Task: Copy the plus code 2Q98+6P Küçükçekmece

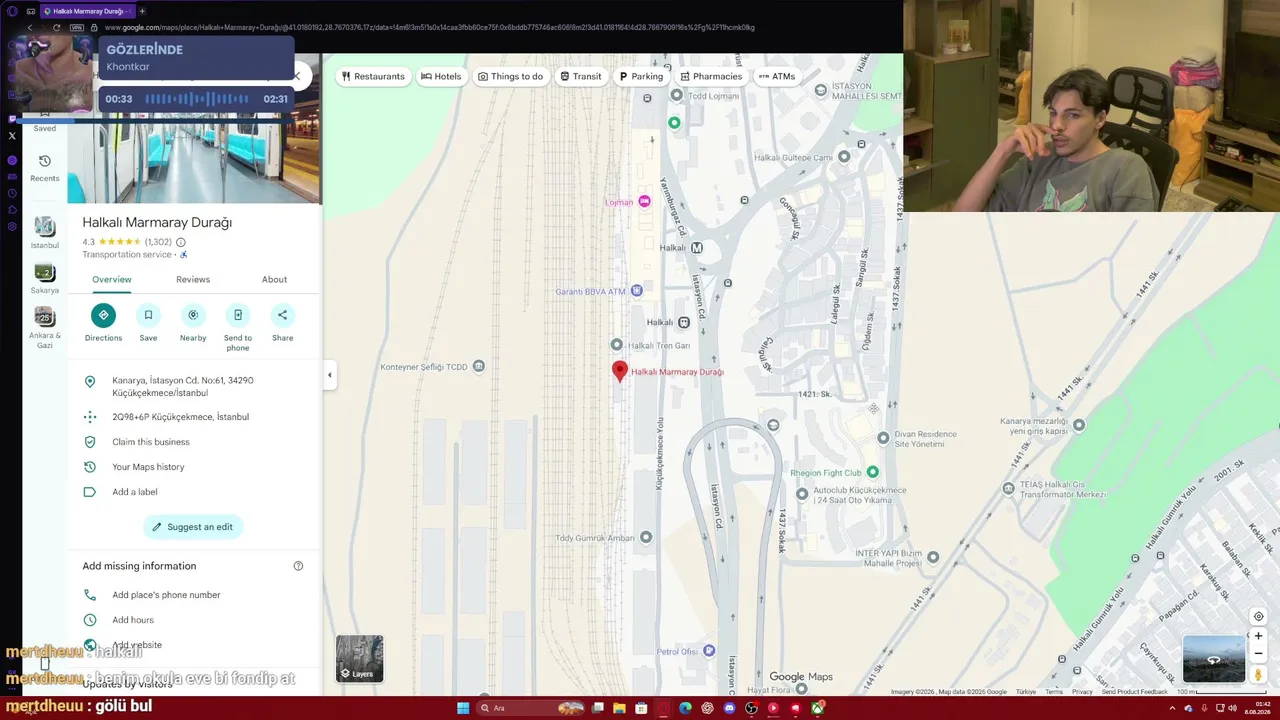Action: click(193, 417)
